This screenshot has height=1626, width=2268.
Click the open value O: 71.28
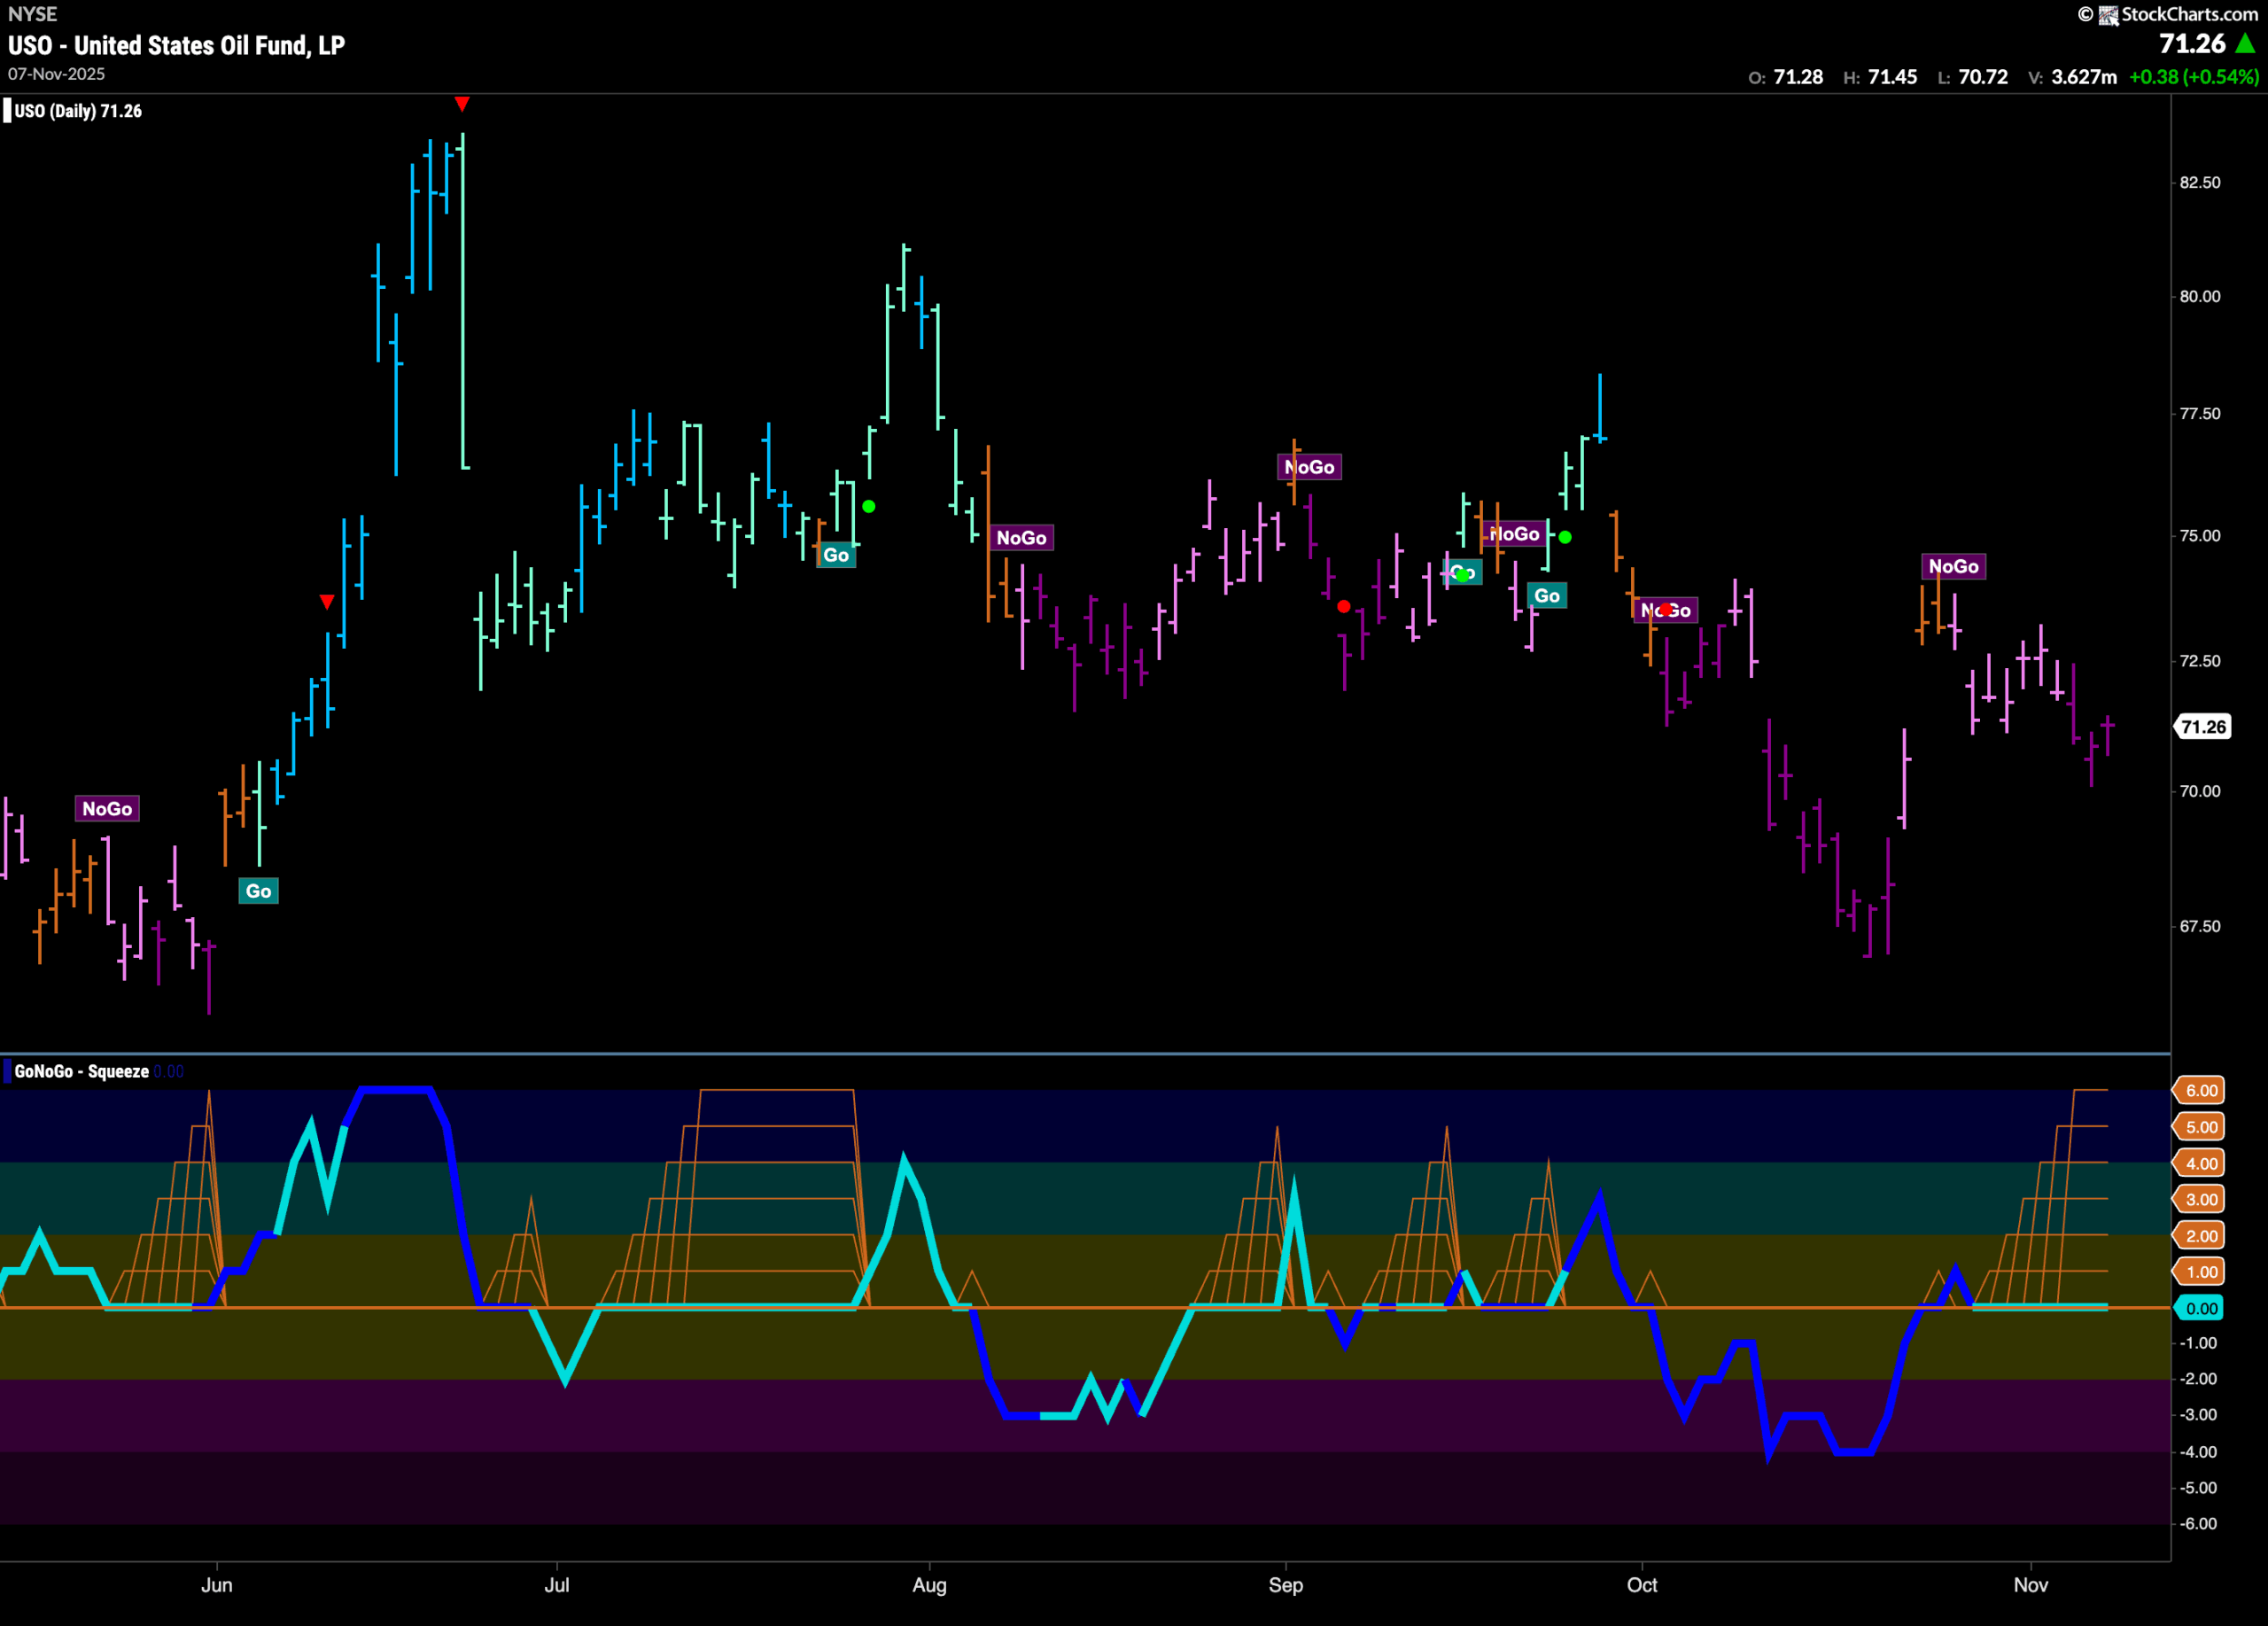click(x=1786, y=77)
